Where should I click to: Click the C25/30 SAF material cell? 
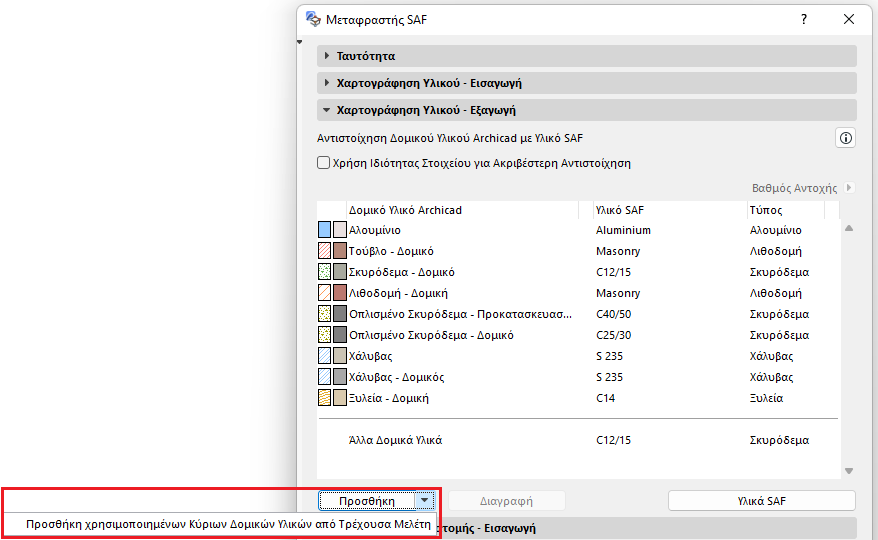613,335
